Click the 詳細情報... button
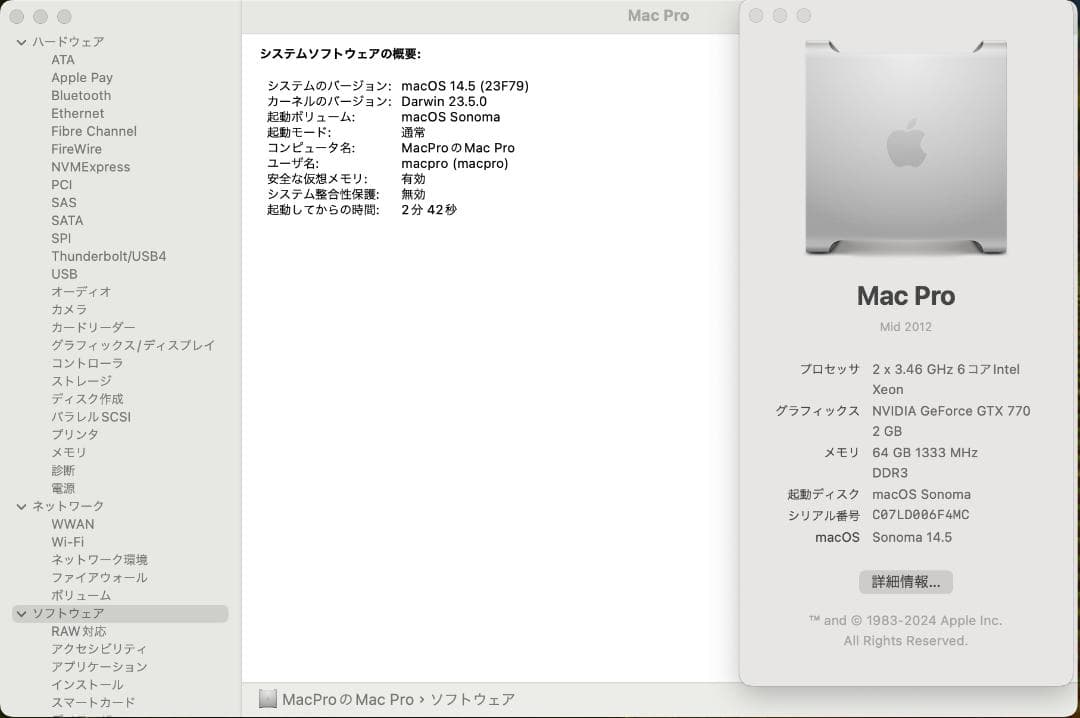Screen dimensions: 1080x718 [x=906, y=582]
